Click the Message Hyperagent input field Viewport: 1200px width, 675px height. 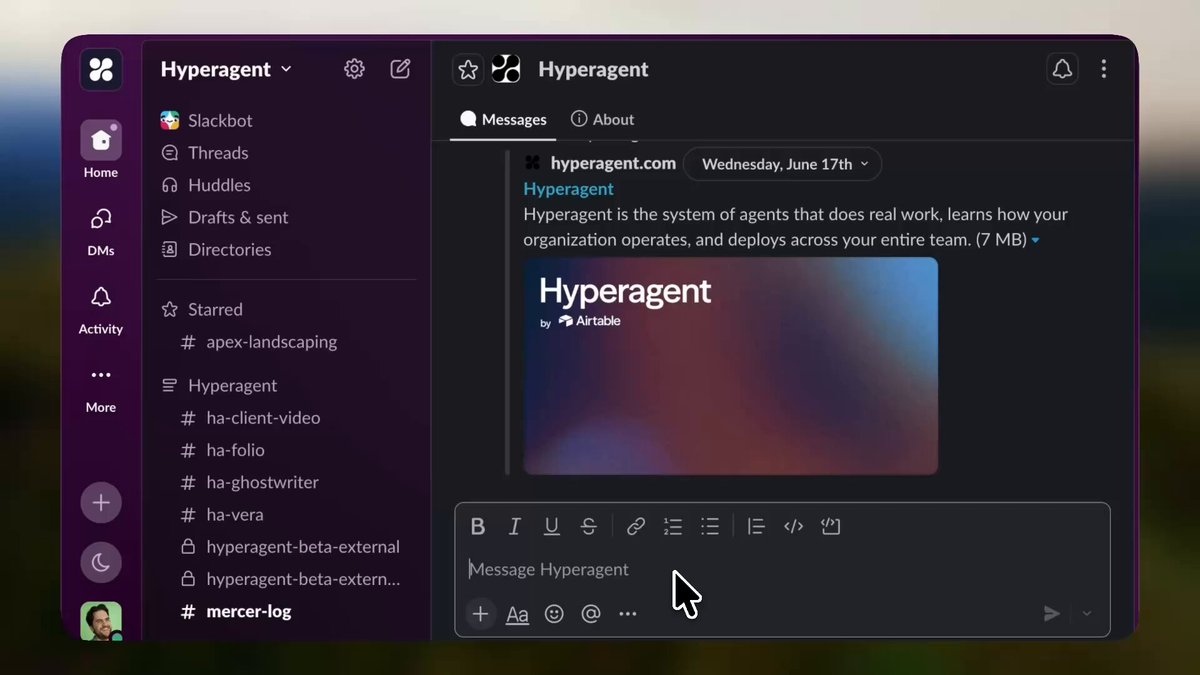tap(782, 569)
